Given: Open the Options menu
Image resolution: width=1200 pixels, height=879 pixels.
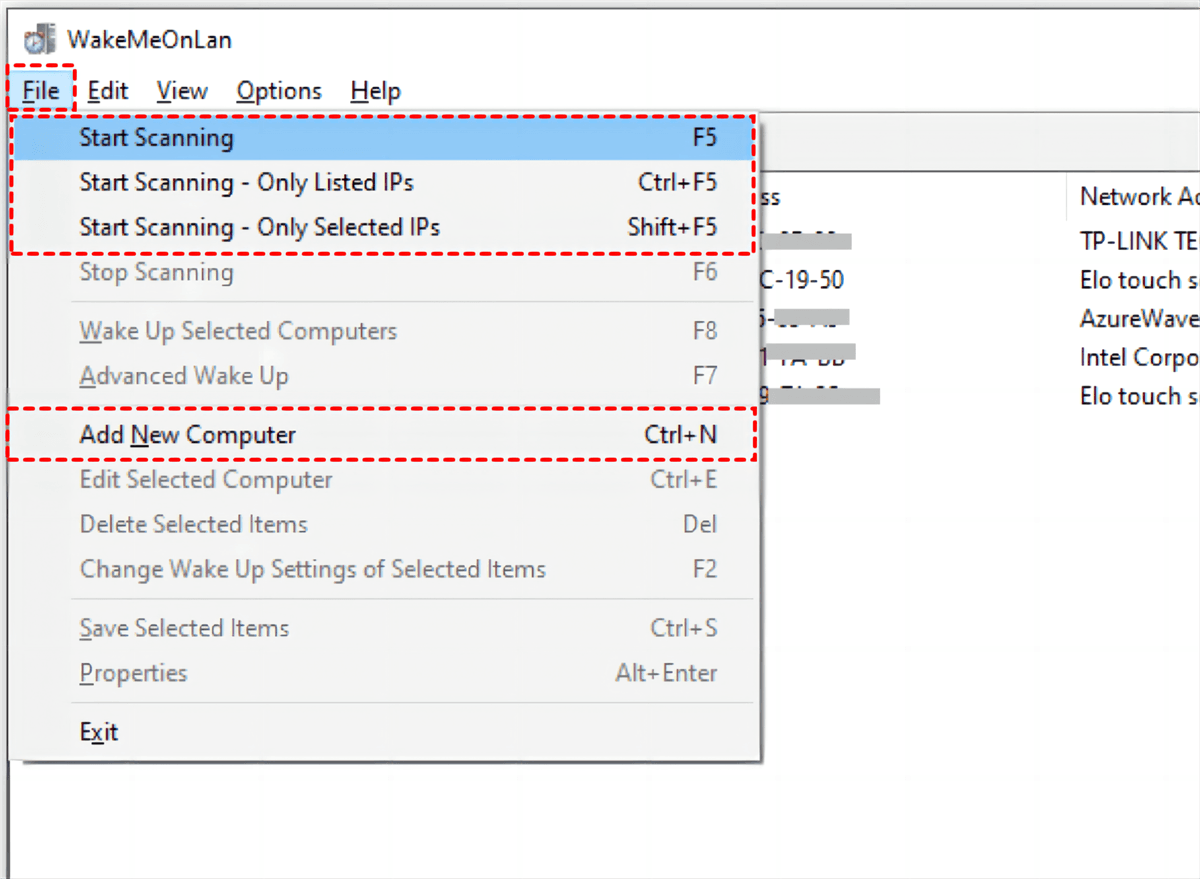Looking at the screenshot, I should pos(279,91).
